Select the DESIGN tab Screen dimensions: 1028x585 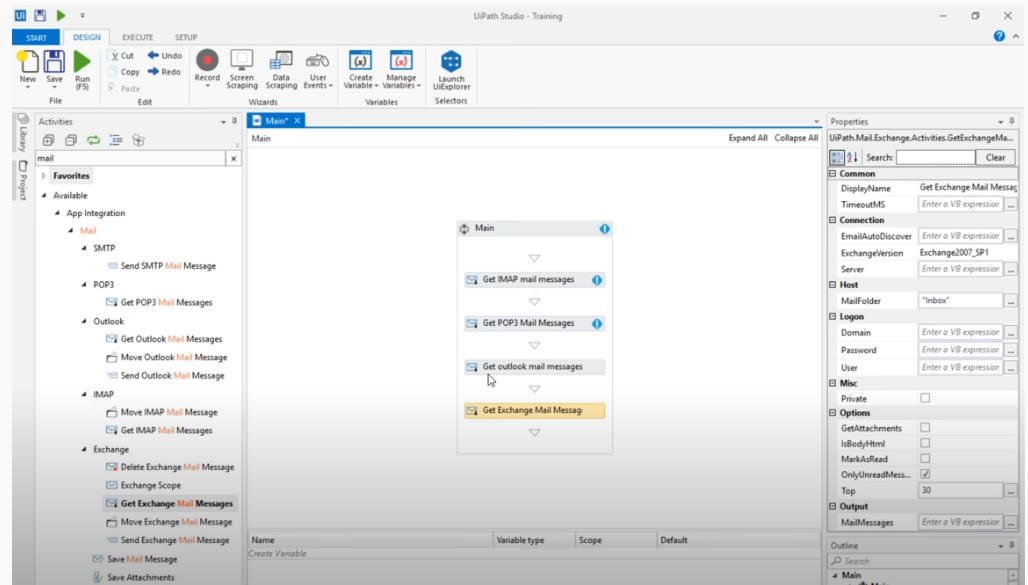tap(87, 37)
